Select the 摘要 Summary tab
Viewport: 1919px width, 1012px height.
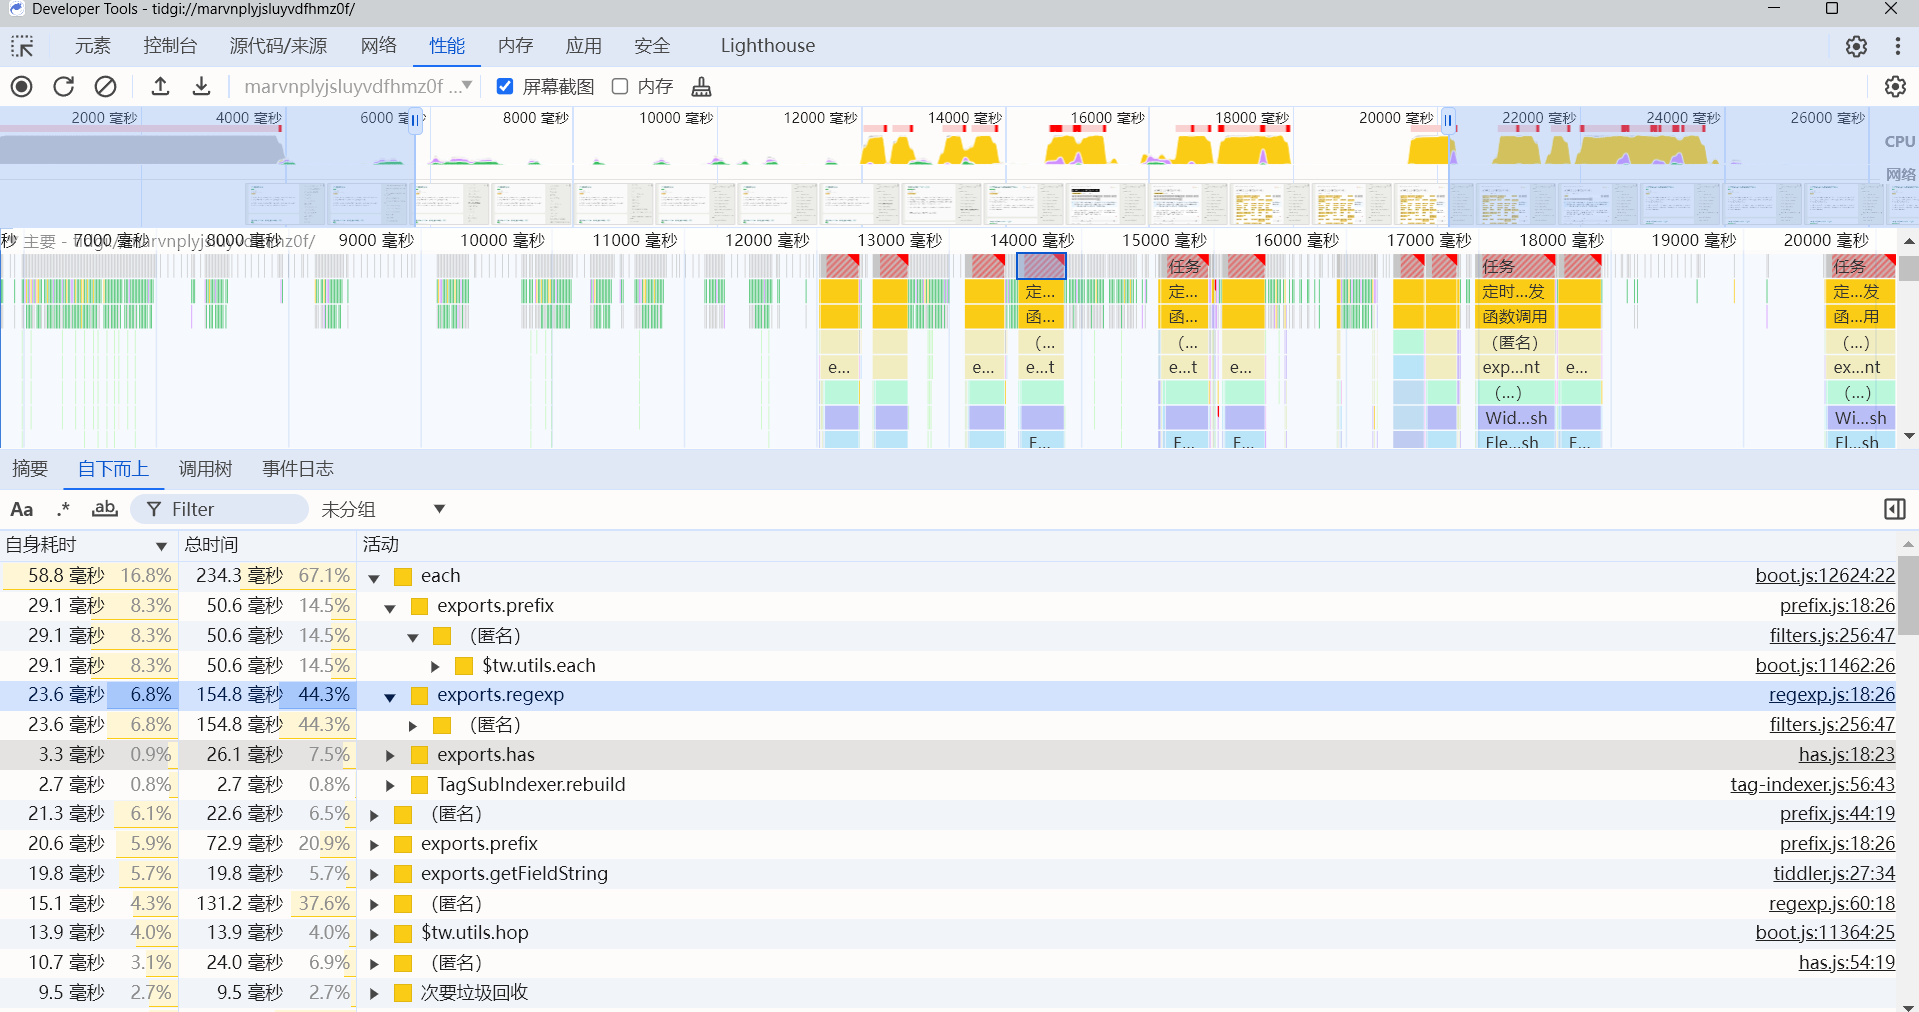pyautogui.click(x=30, y=469)
